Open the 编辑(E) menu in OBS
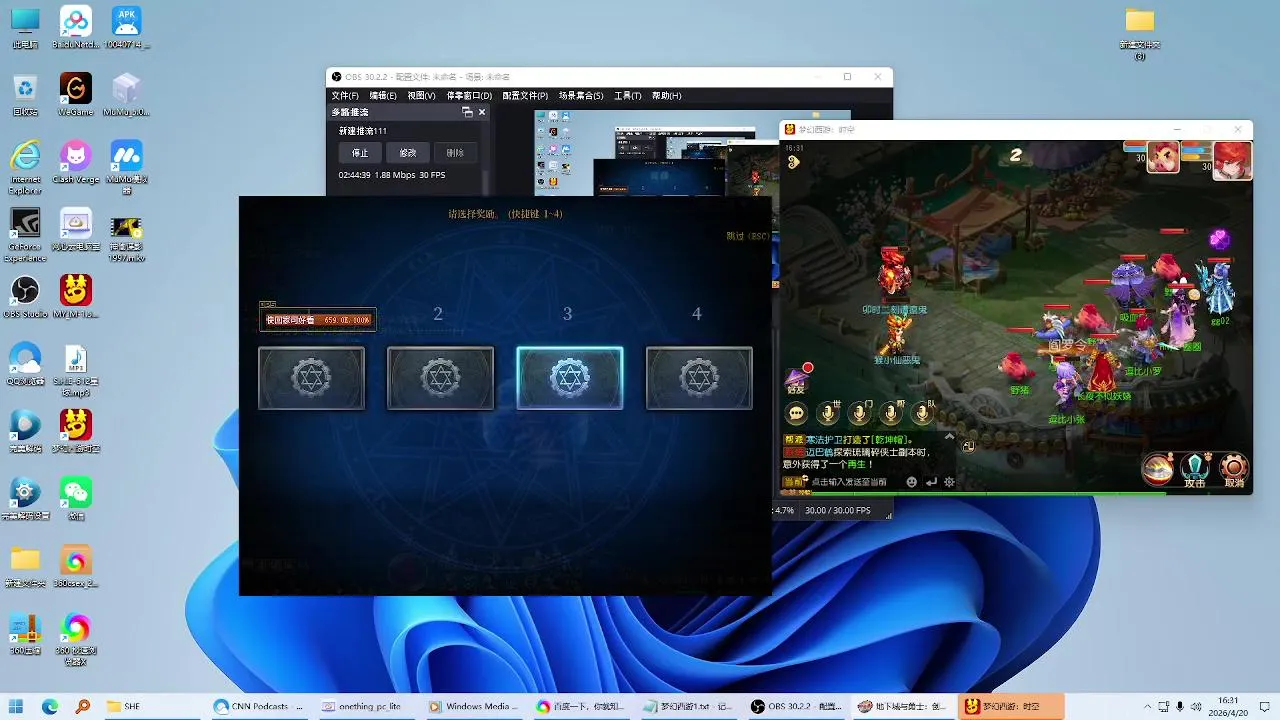The height and width of the screenshot is (720, 1280). click(x=383, y=96)
